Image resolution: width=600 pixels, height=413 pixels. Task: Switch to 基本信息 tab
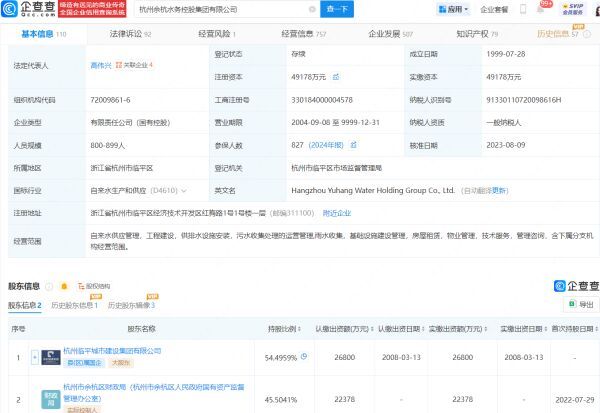[x=44, y=34]
